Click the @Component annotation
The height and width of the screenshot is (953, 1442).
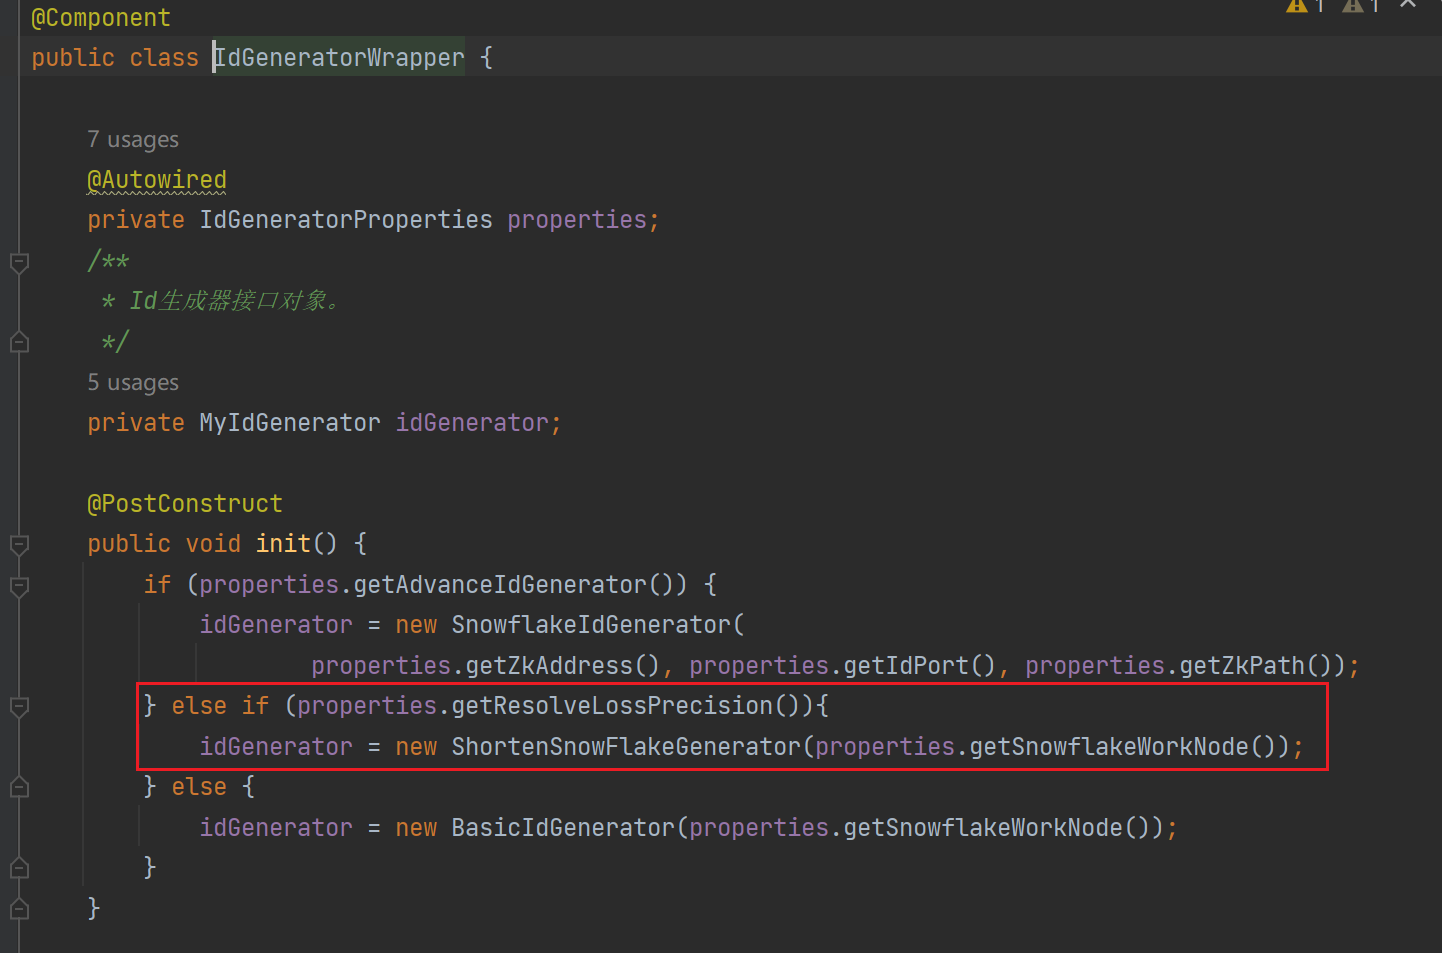[101, 18]
